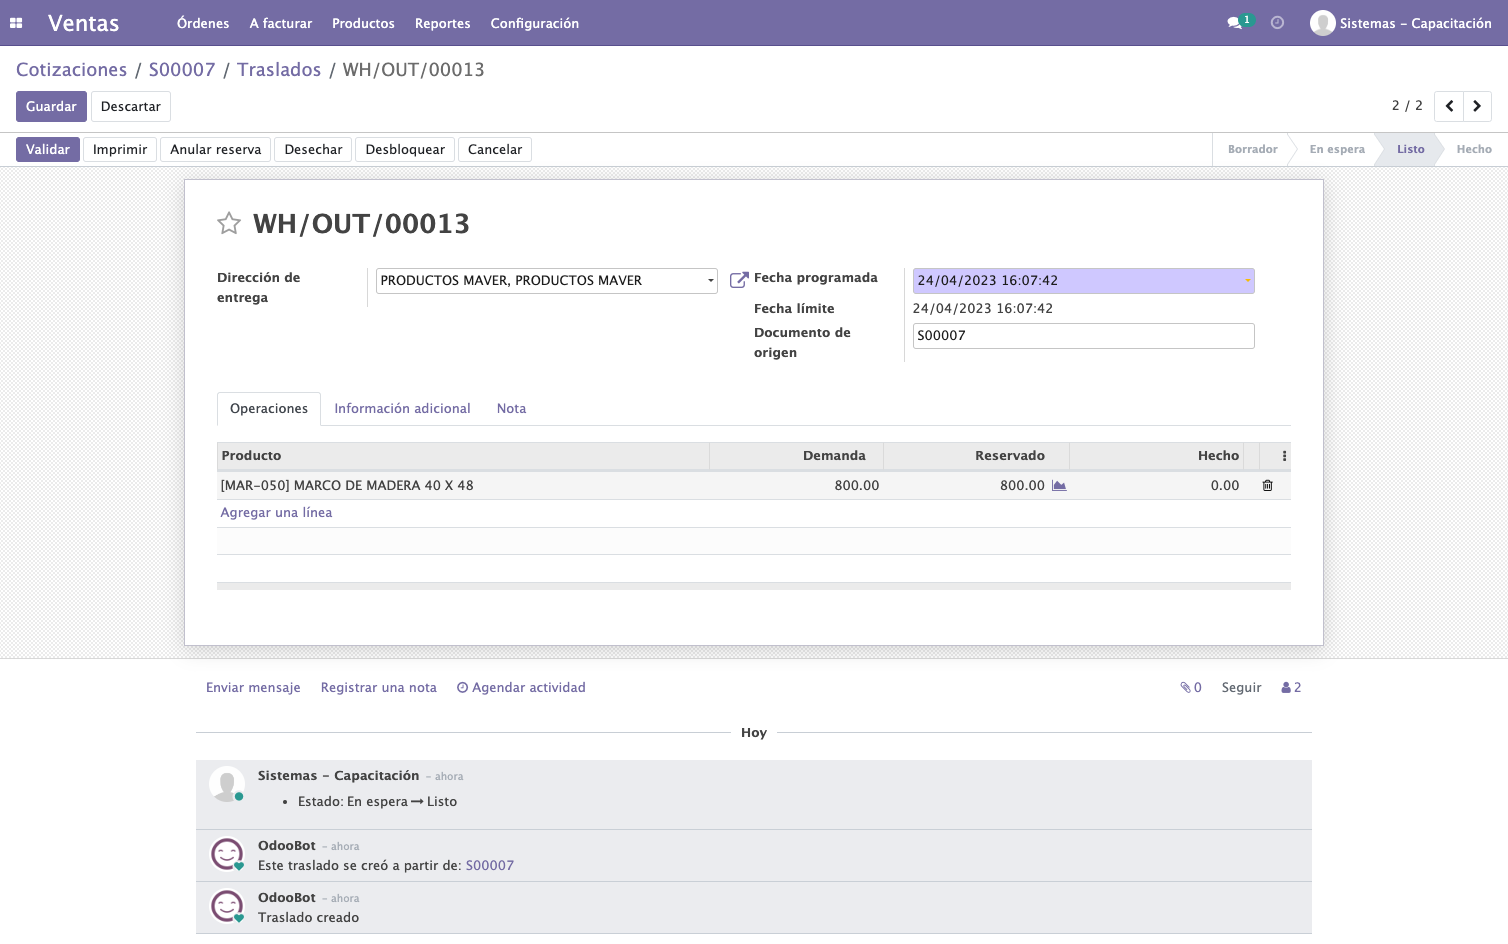Open the Dirección de entrega dropdown
The image size is (1508, 944).
[547, 281]
